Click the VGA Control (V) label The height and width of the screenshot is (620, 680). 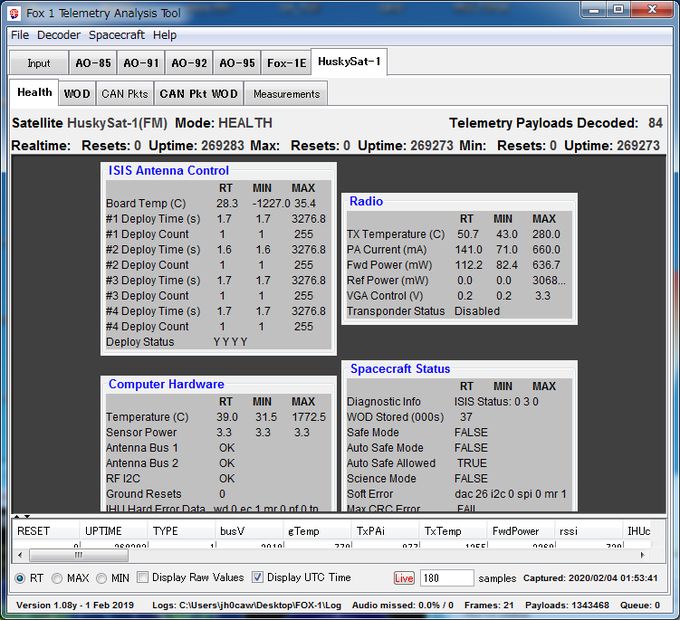385,296
